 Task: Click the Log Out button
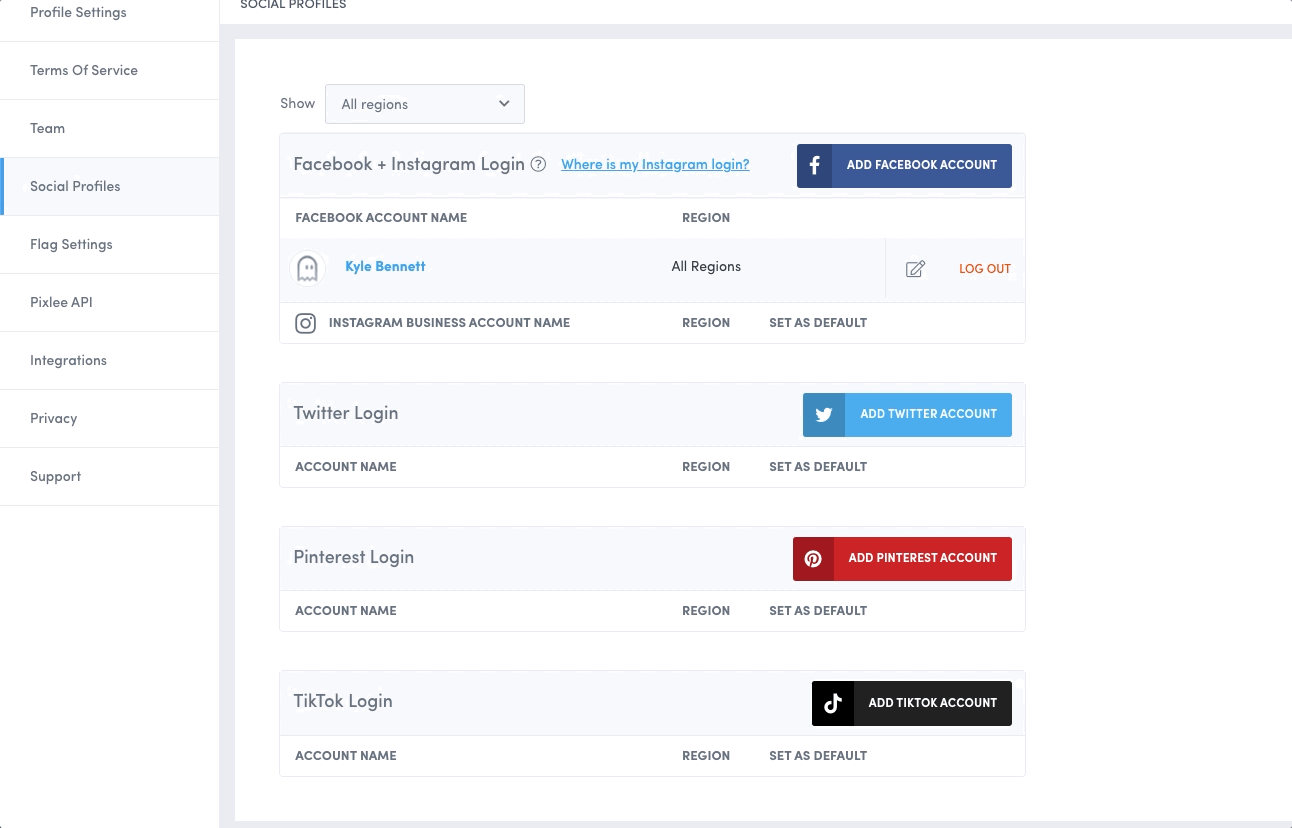coord(985,269)
